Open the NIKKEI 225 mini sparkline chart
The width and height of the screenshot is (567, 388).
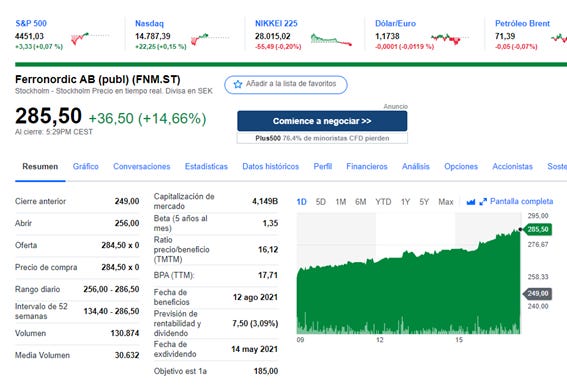pyautogui.click(x=331, y=39)
